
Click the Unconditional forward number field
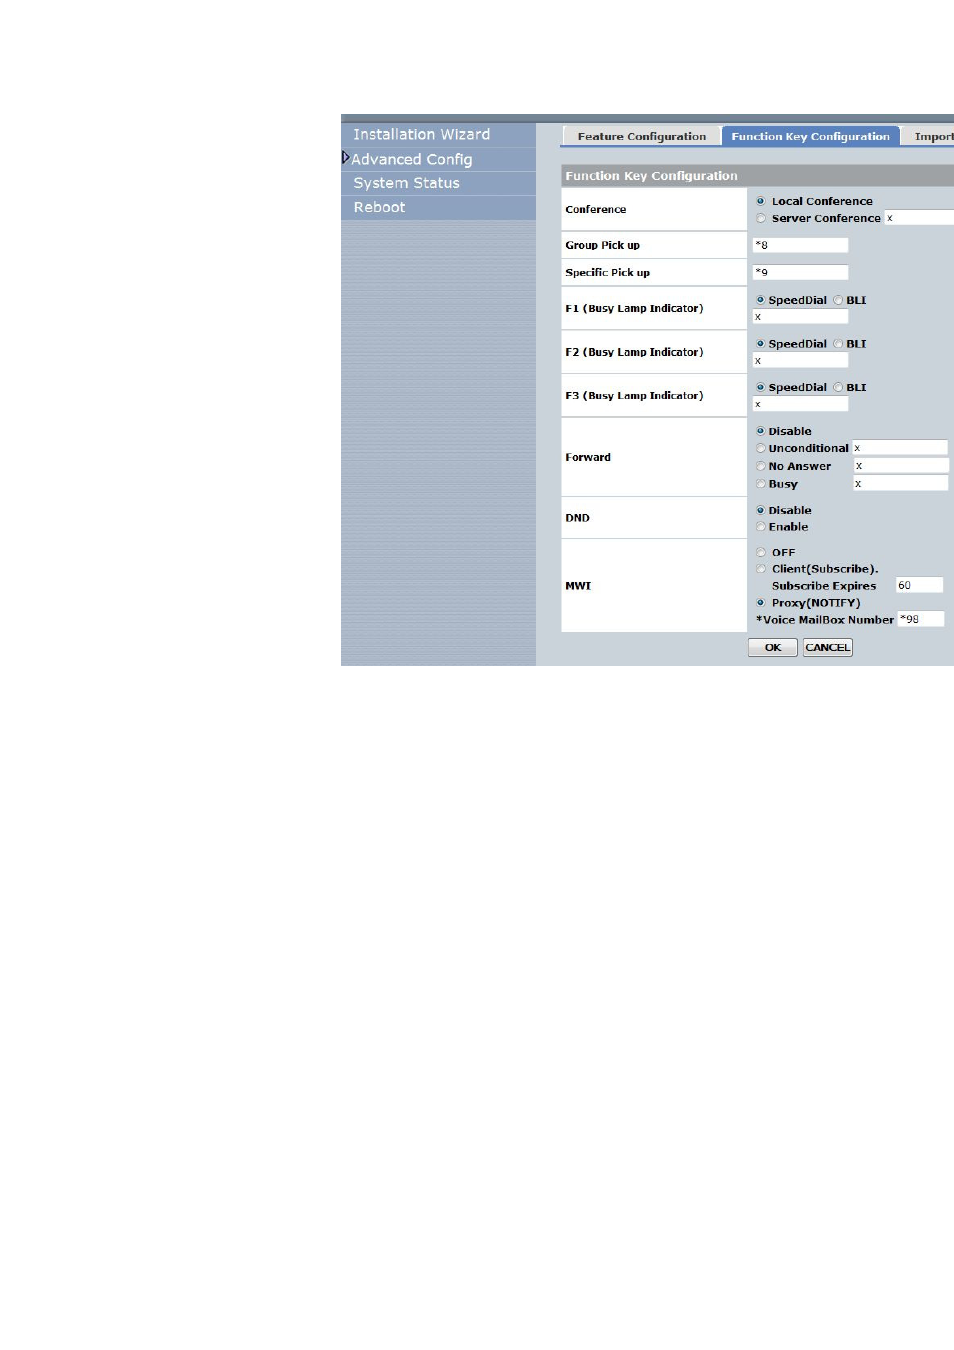(900, 448)
